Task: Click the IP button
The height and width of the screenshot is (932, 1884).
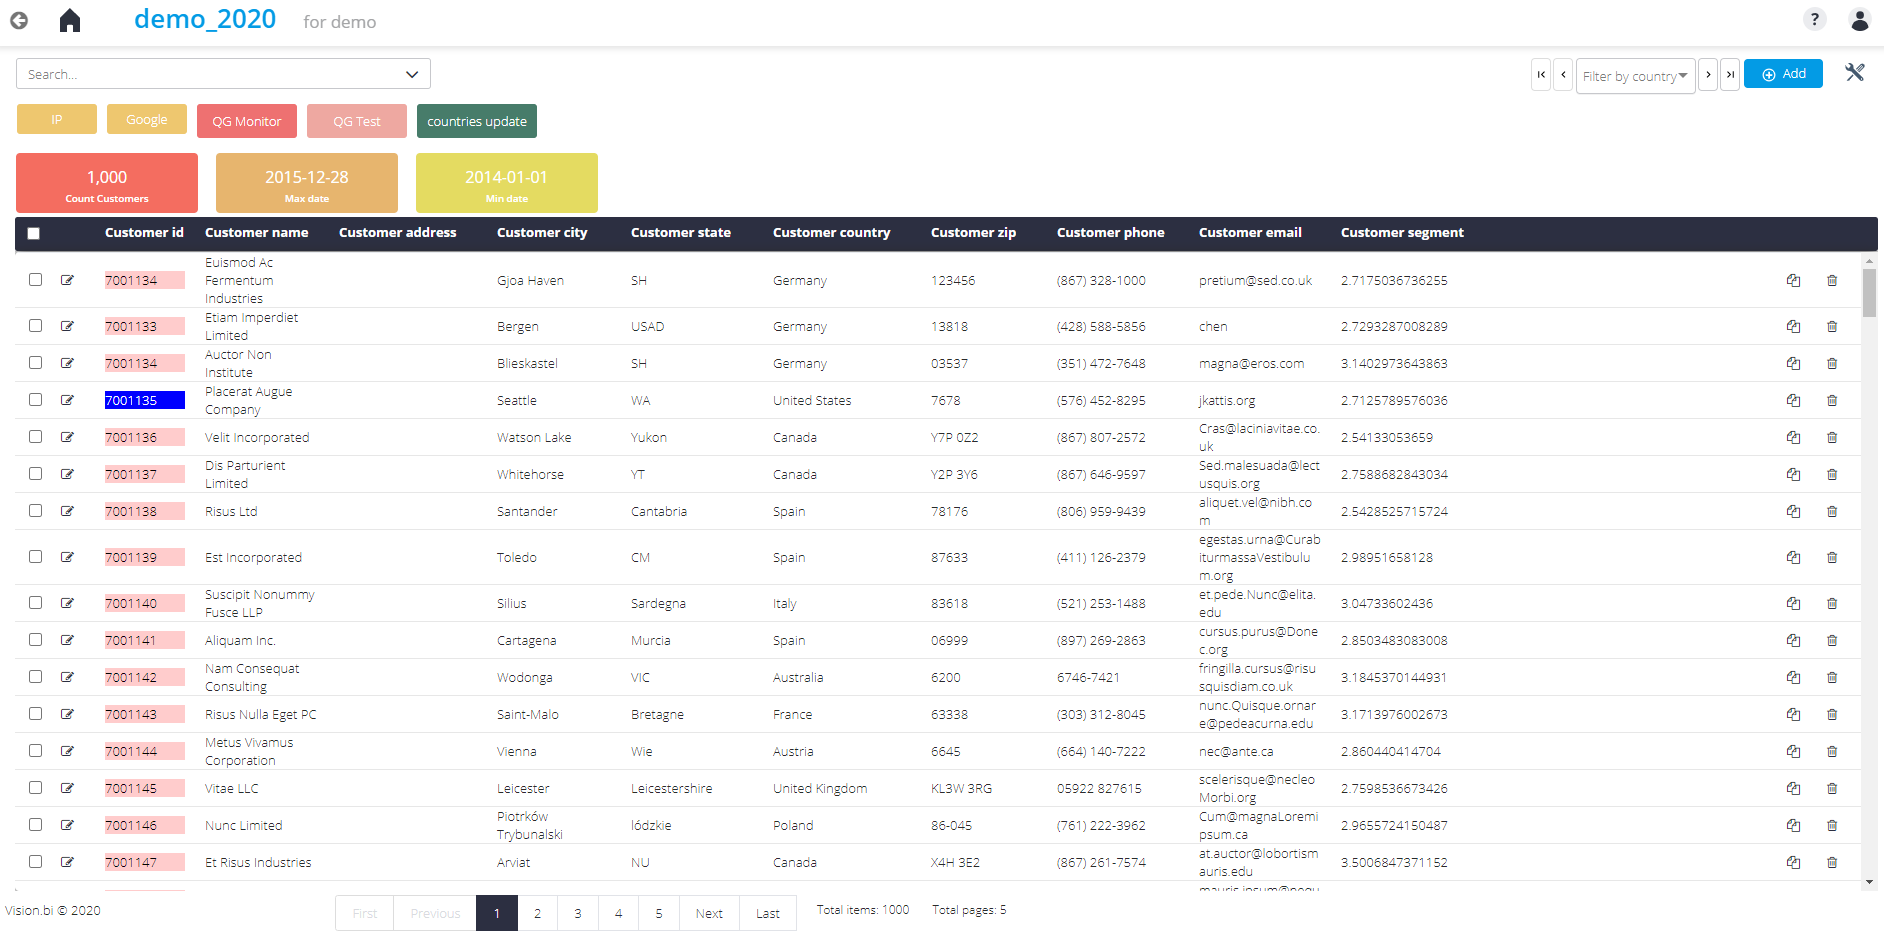Action: point(57,119)
